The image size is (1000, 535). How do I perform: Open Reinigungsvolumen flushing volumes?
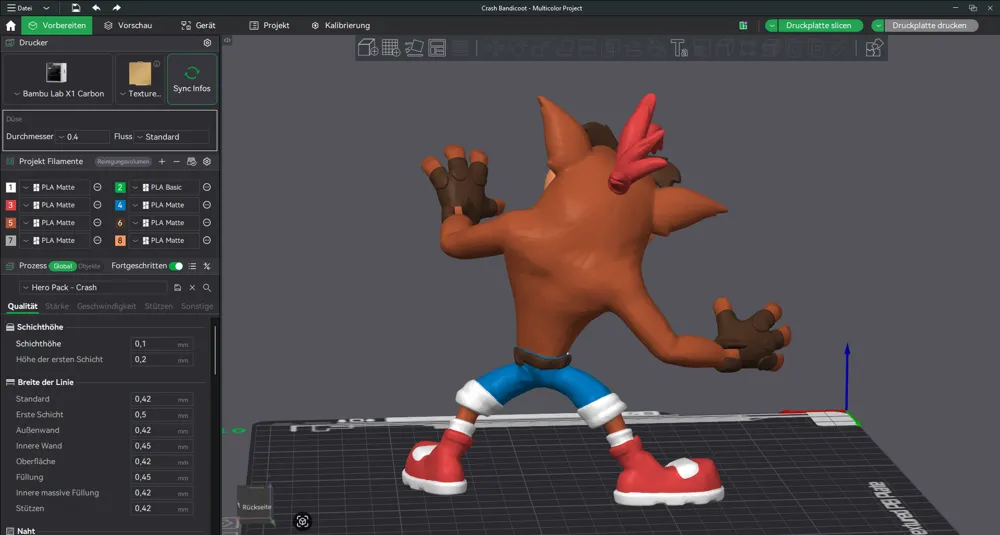pos(124,161)
